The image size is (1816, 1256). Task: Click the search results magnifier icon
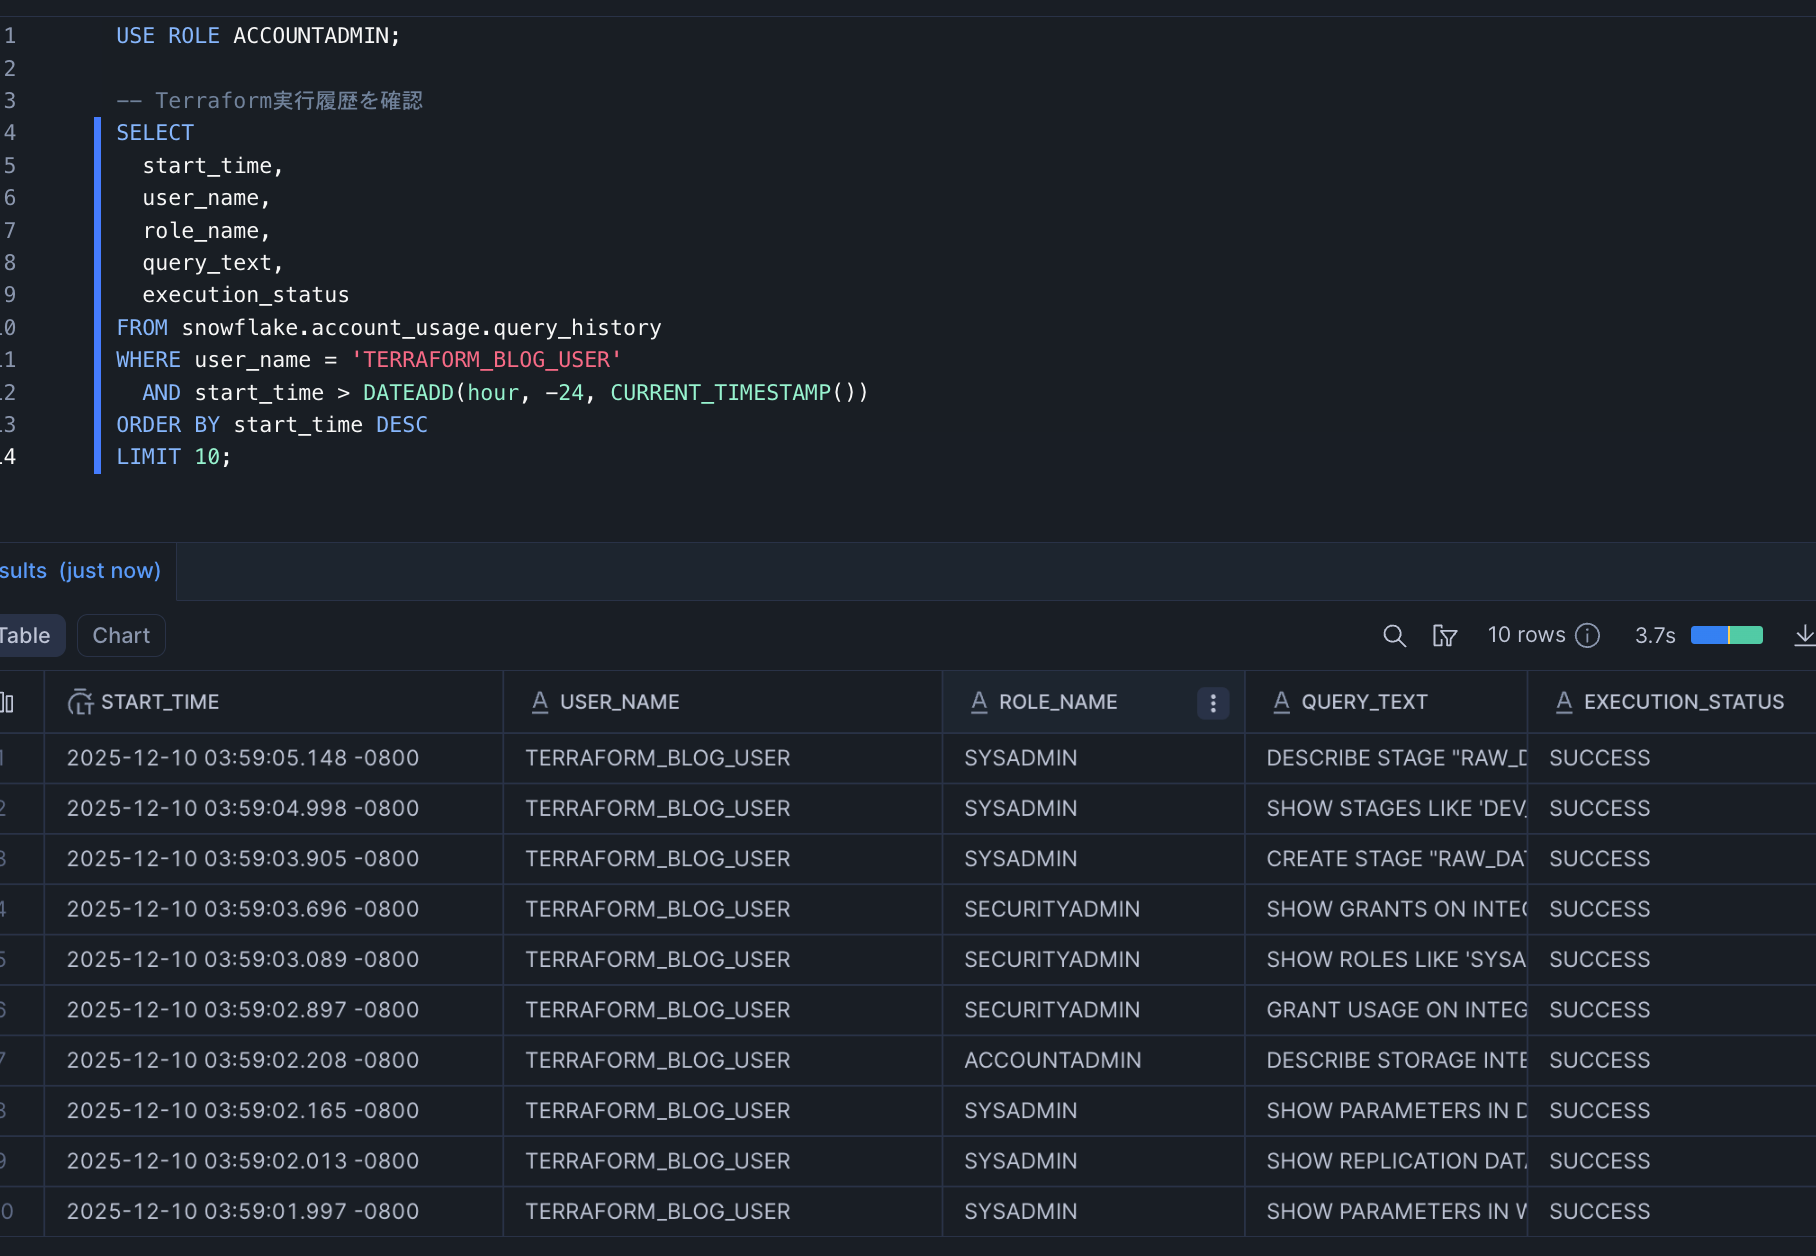(x=1394, y=636)
